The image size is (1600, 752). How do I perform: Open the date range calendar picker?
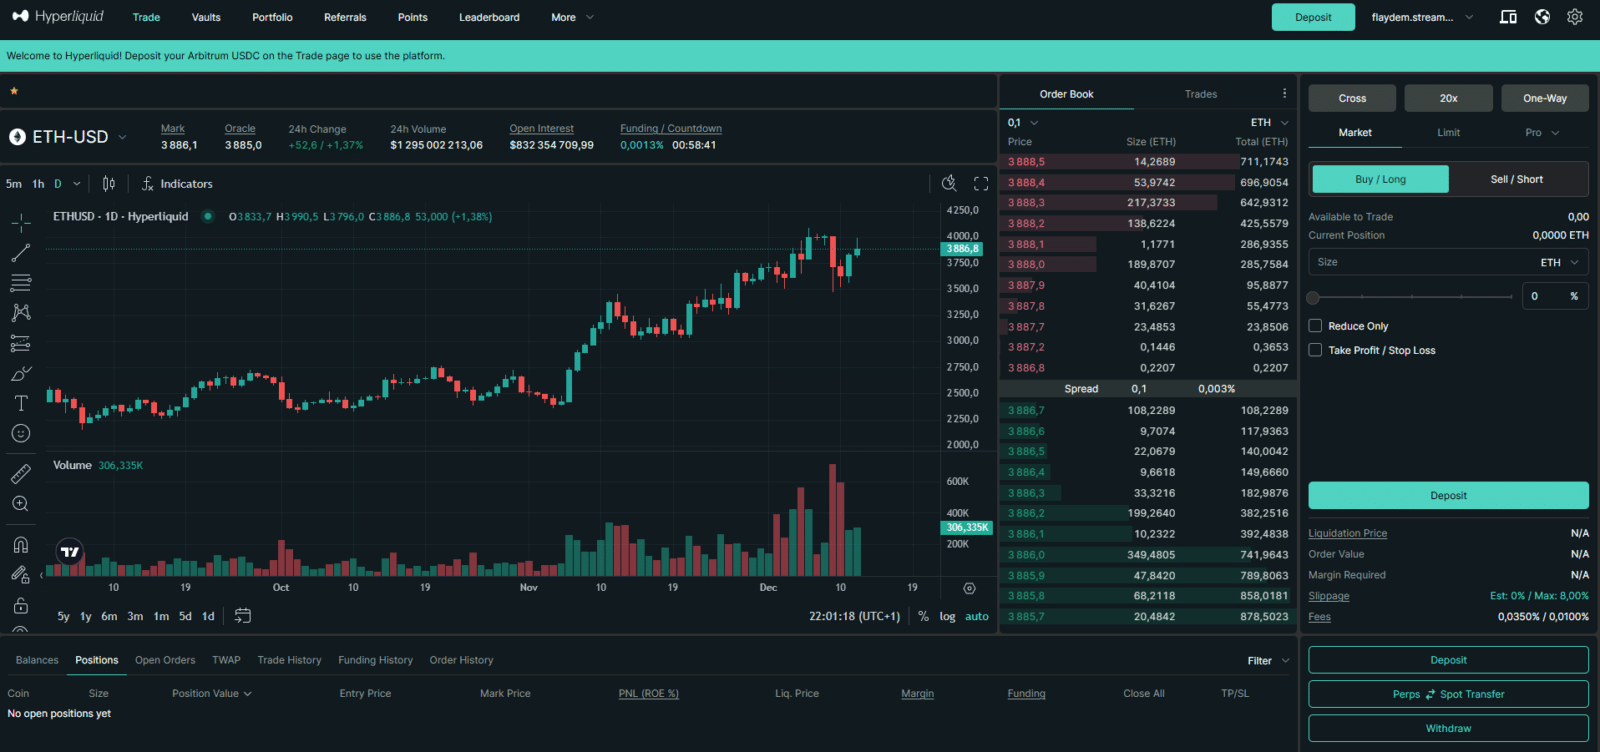[242, 616]
